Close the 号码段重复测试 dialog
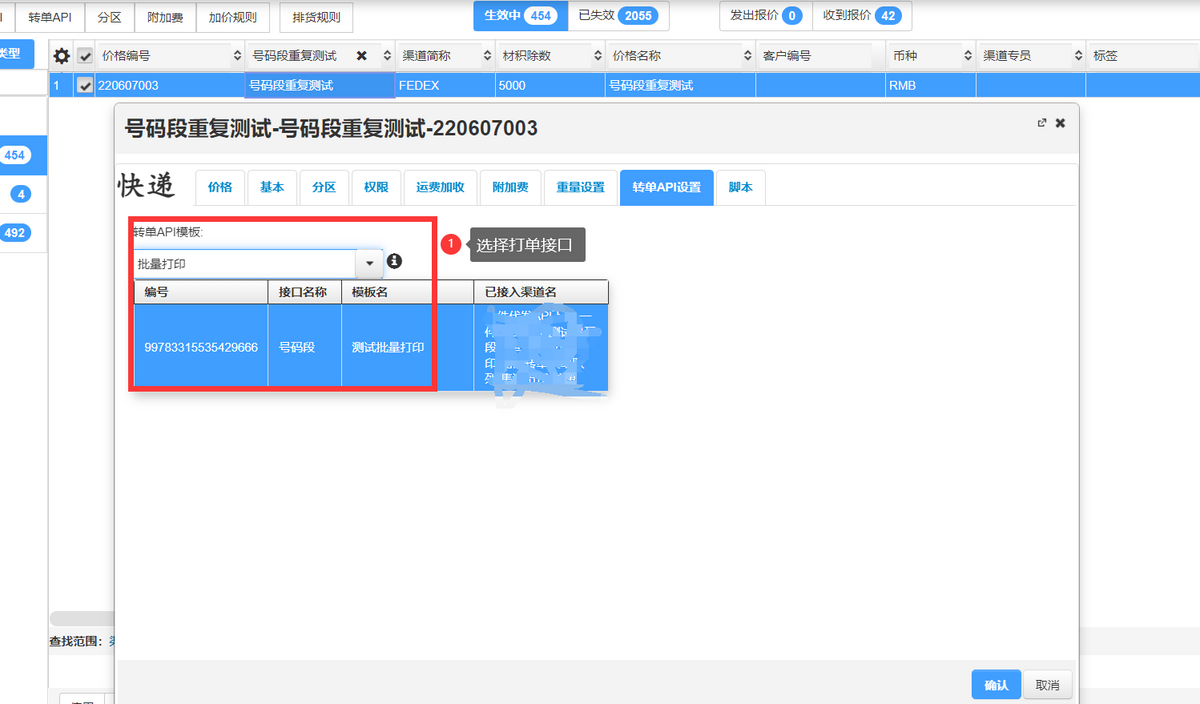1200x704 pixels. 1060,123
